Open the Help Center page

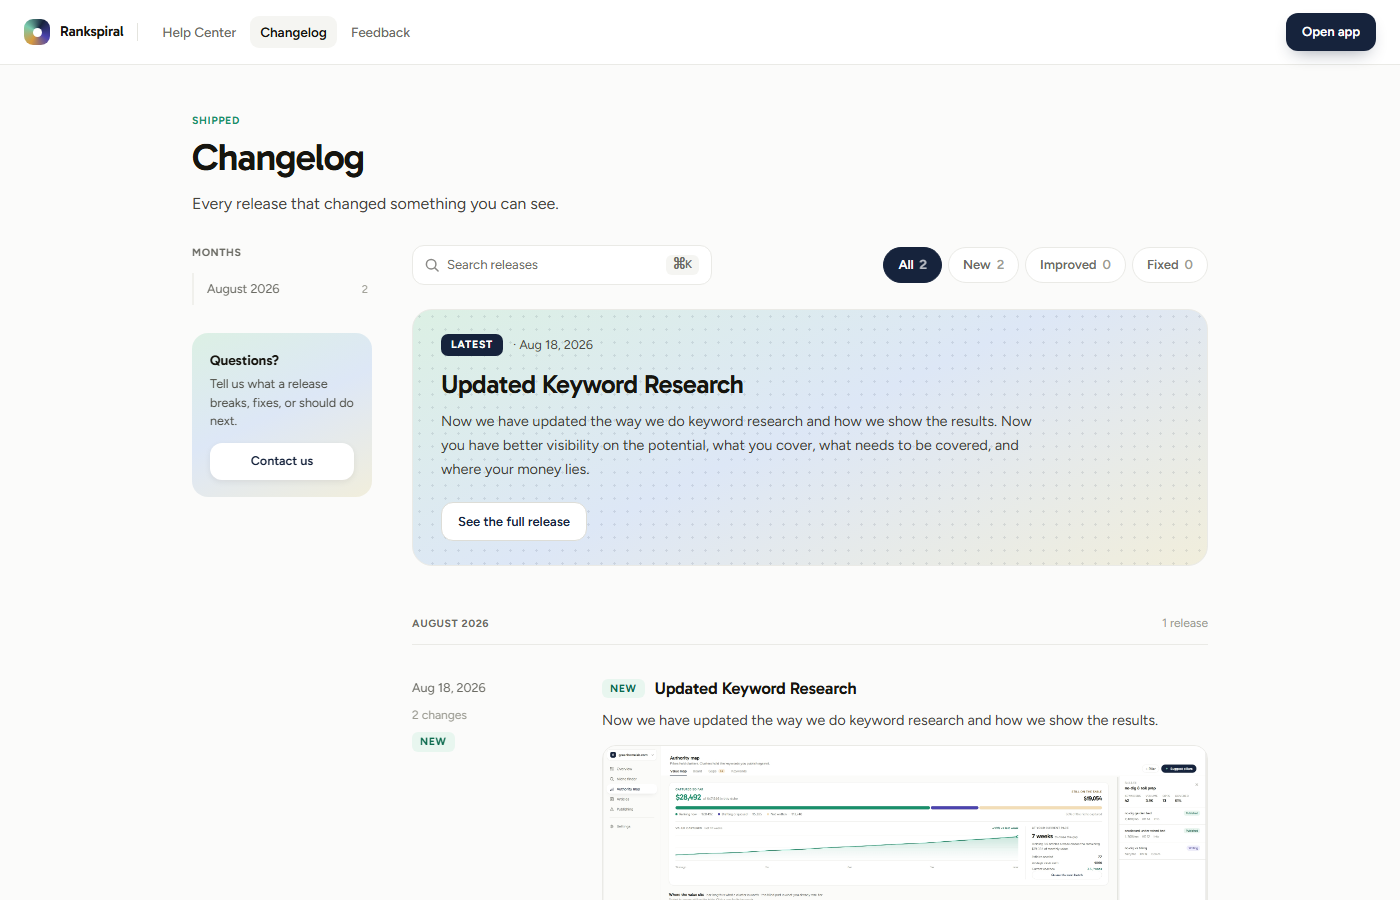(x=199, y=32)
